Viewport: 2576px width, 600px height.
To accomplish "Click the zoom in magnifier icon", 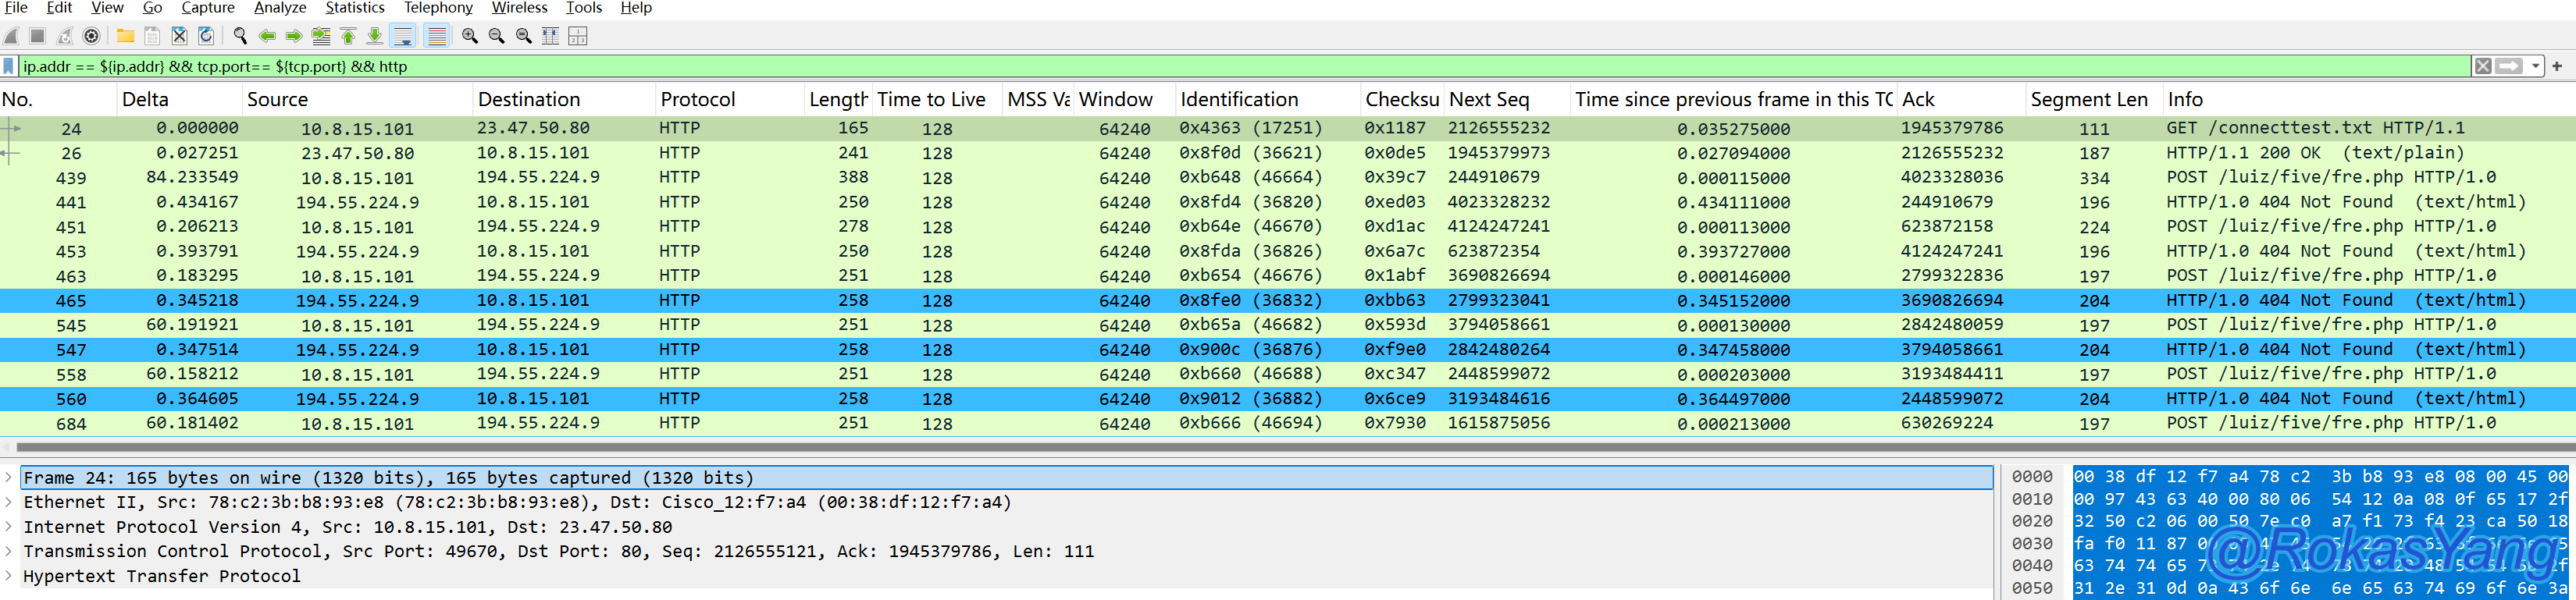I will [469, 36].
